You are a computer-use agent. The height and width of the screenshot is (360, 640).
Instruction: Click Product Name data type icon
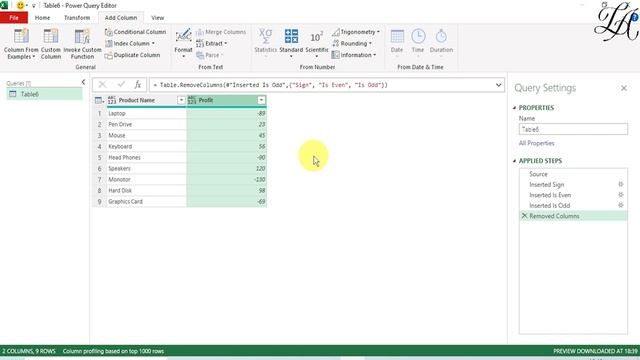112,100
